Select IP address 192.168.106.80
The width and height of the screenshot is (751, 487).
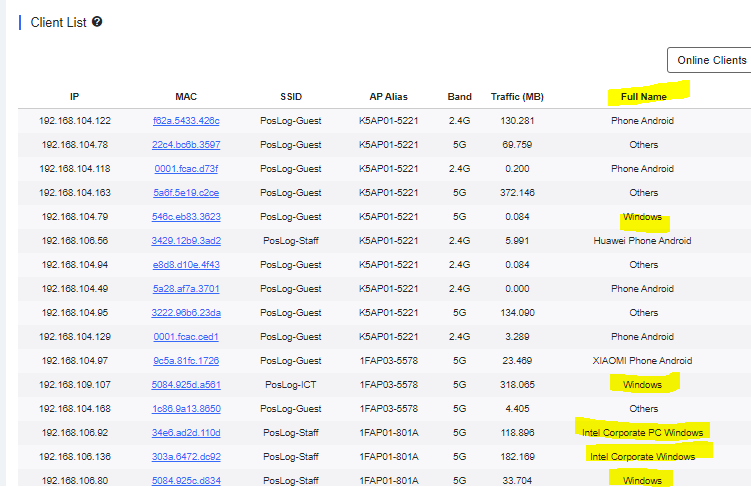(x=75, y=480)
